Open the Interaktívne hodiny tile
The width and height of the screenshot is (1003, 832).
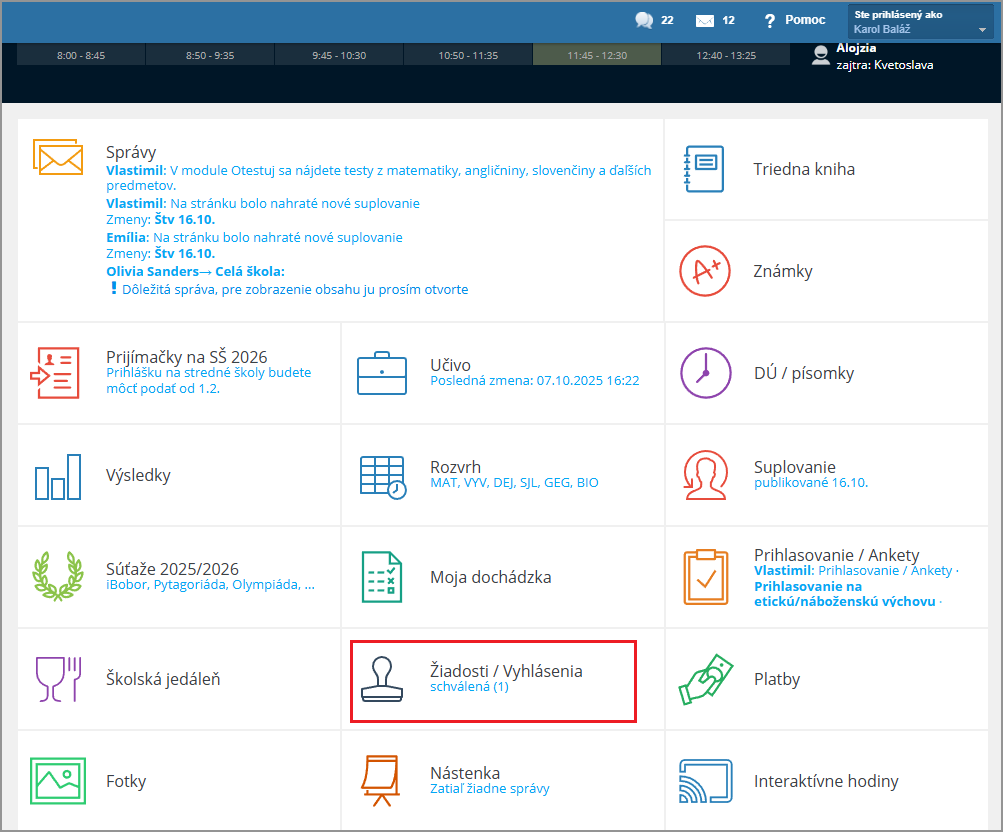pos(825,781)
